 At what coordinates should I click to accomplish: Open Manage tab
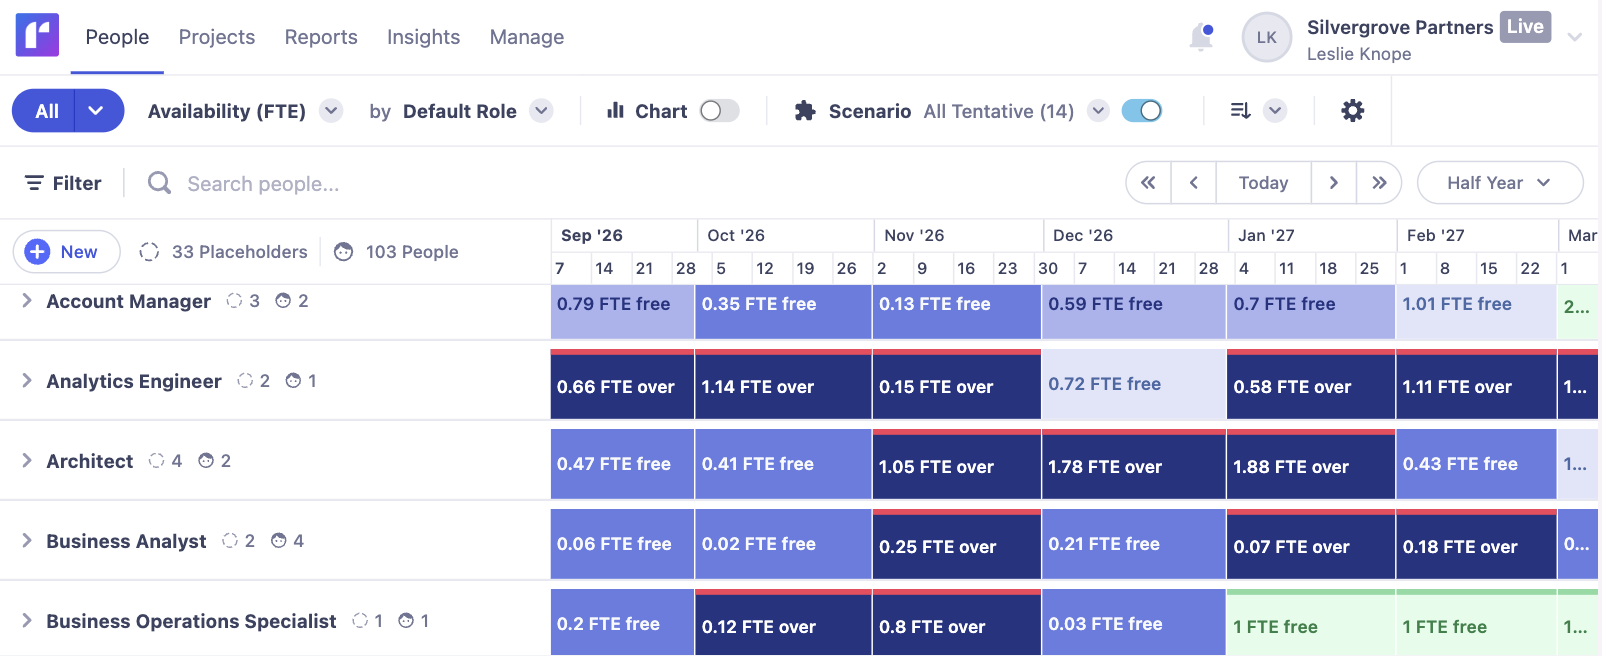[527, 37]
